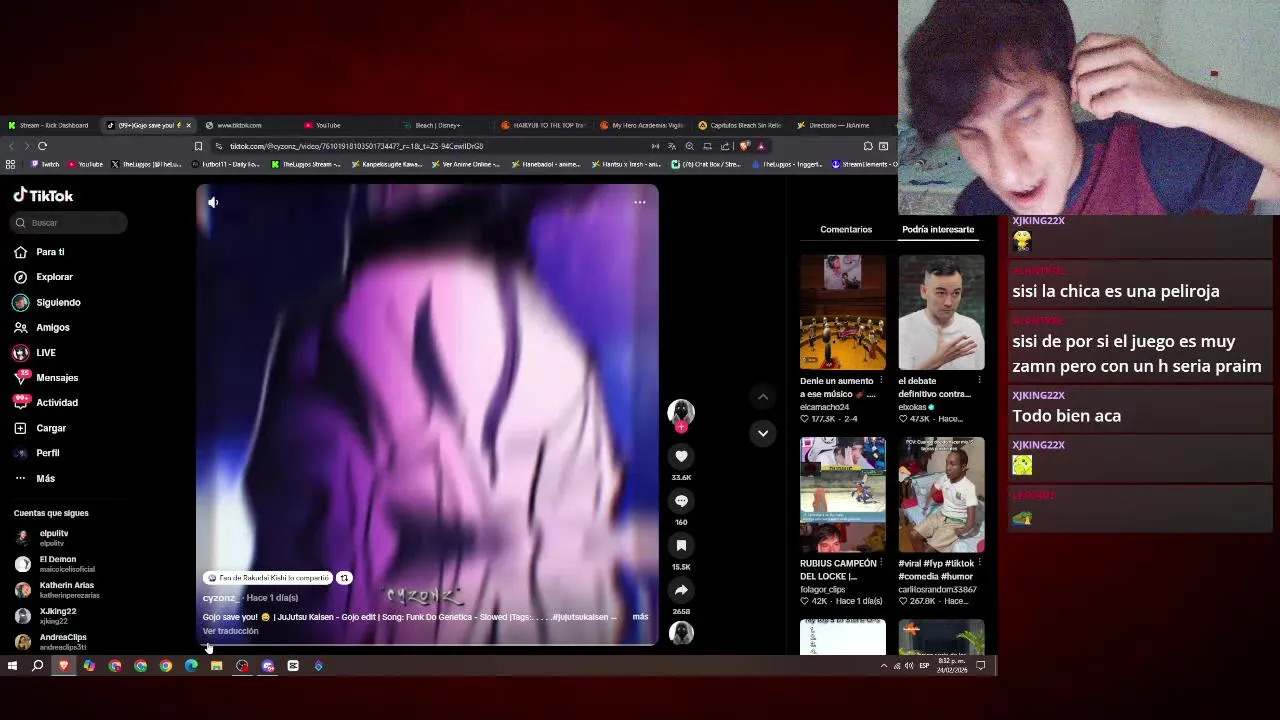
Task: Open the 'RUBIUS CAMPEÓN' video thumbnail
Action: 842,494
